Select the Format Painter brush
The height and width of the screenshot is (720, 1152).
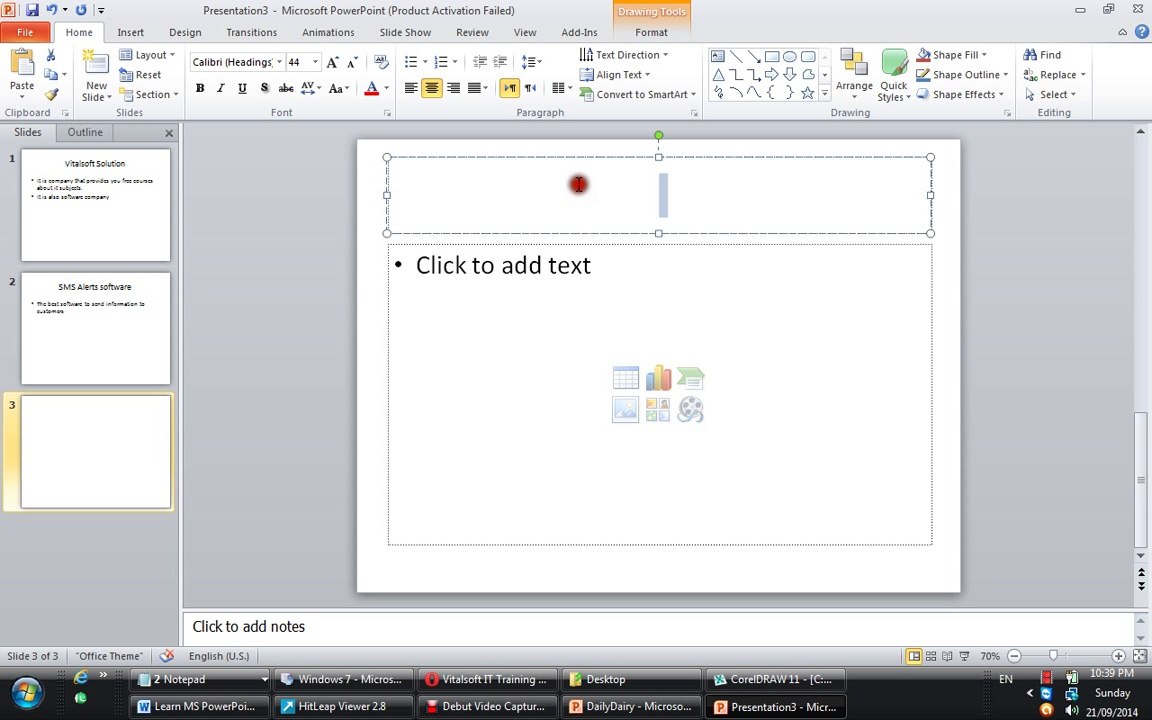pos(51,94)
